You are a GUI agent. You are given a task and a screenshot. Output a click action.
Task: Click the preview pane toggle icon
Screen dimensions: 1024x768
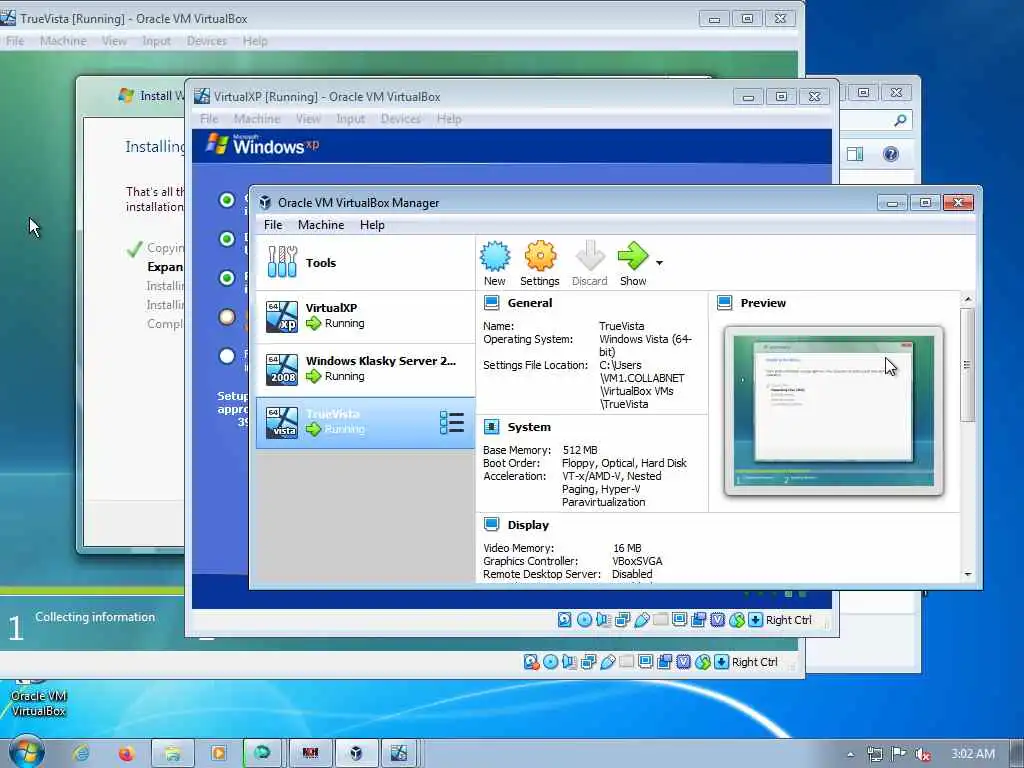click(x=855, y=154)
